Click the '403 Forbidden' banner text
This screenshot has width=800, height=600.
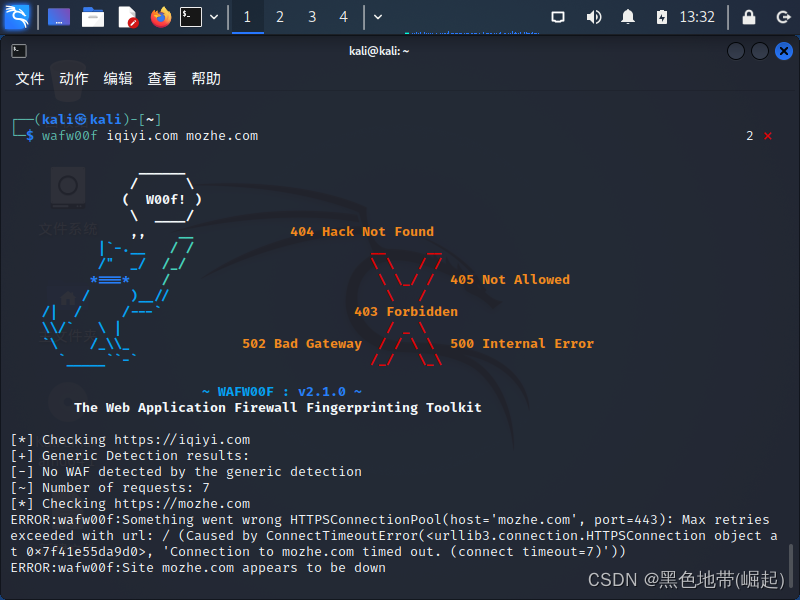coord(406,311)
